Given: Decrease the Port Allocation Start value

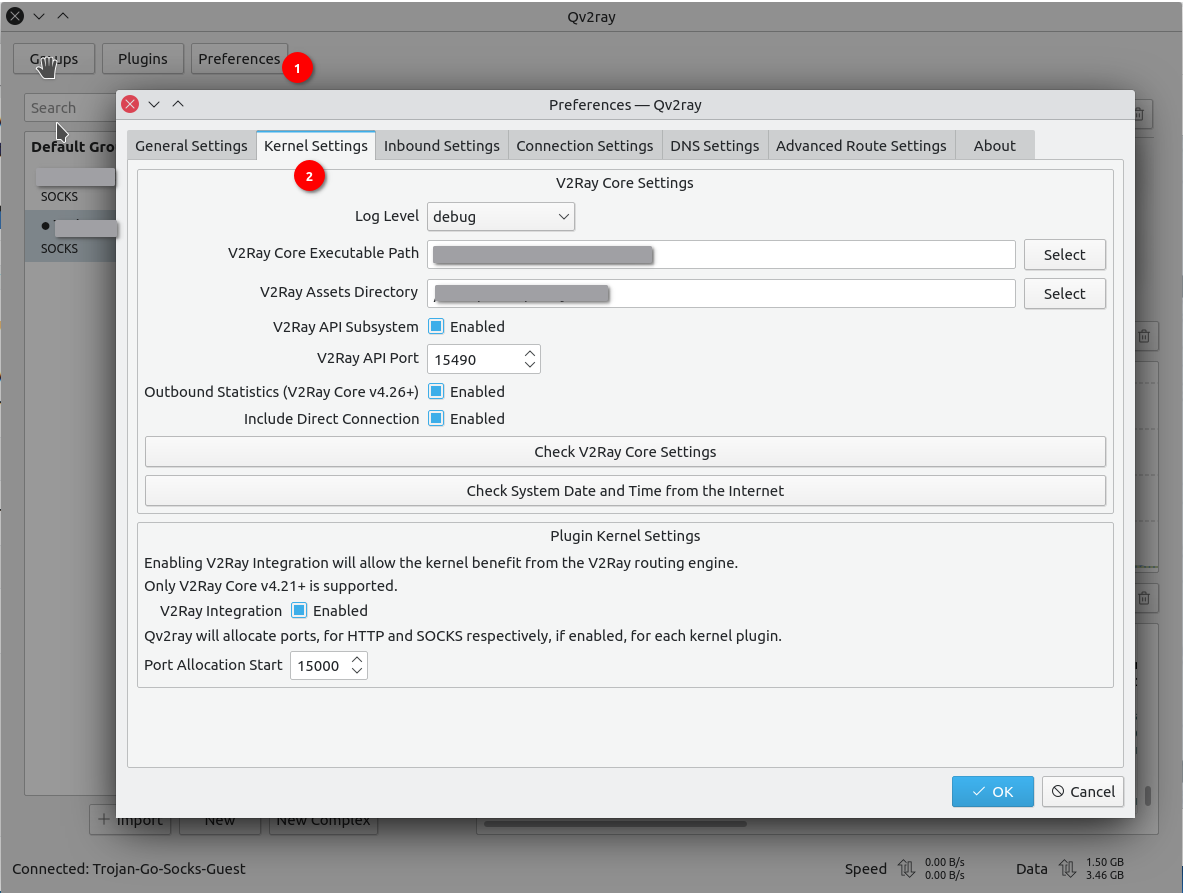Looking at the screenshot, I should pos(357,672).
